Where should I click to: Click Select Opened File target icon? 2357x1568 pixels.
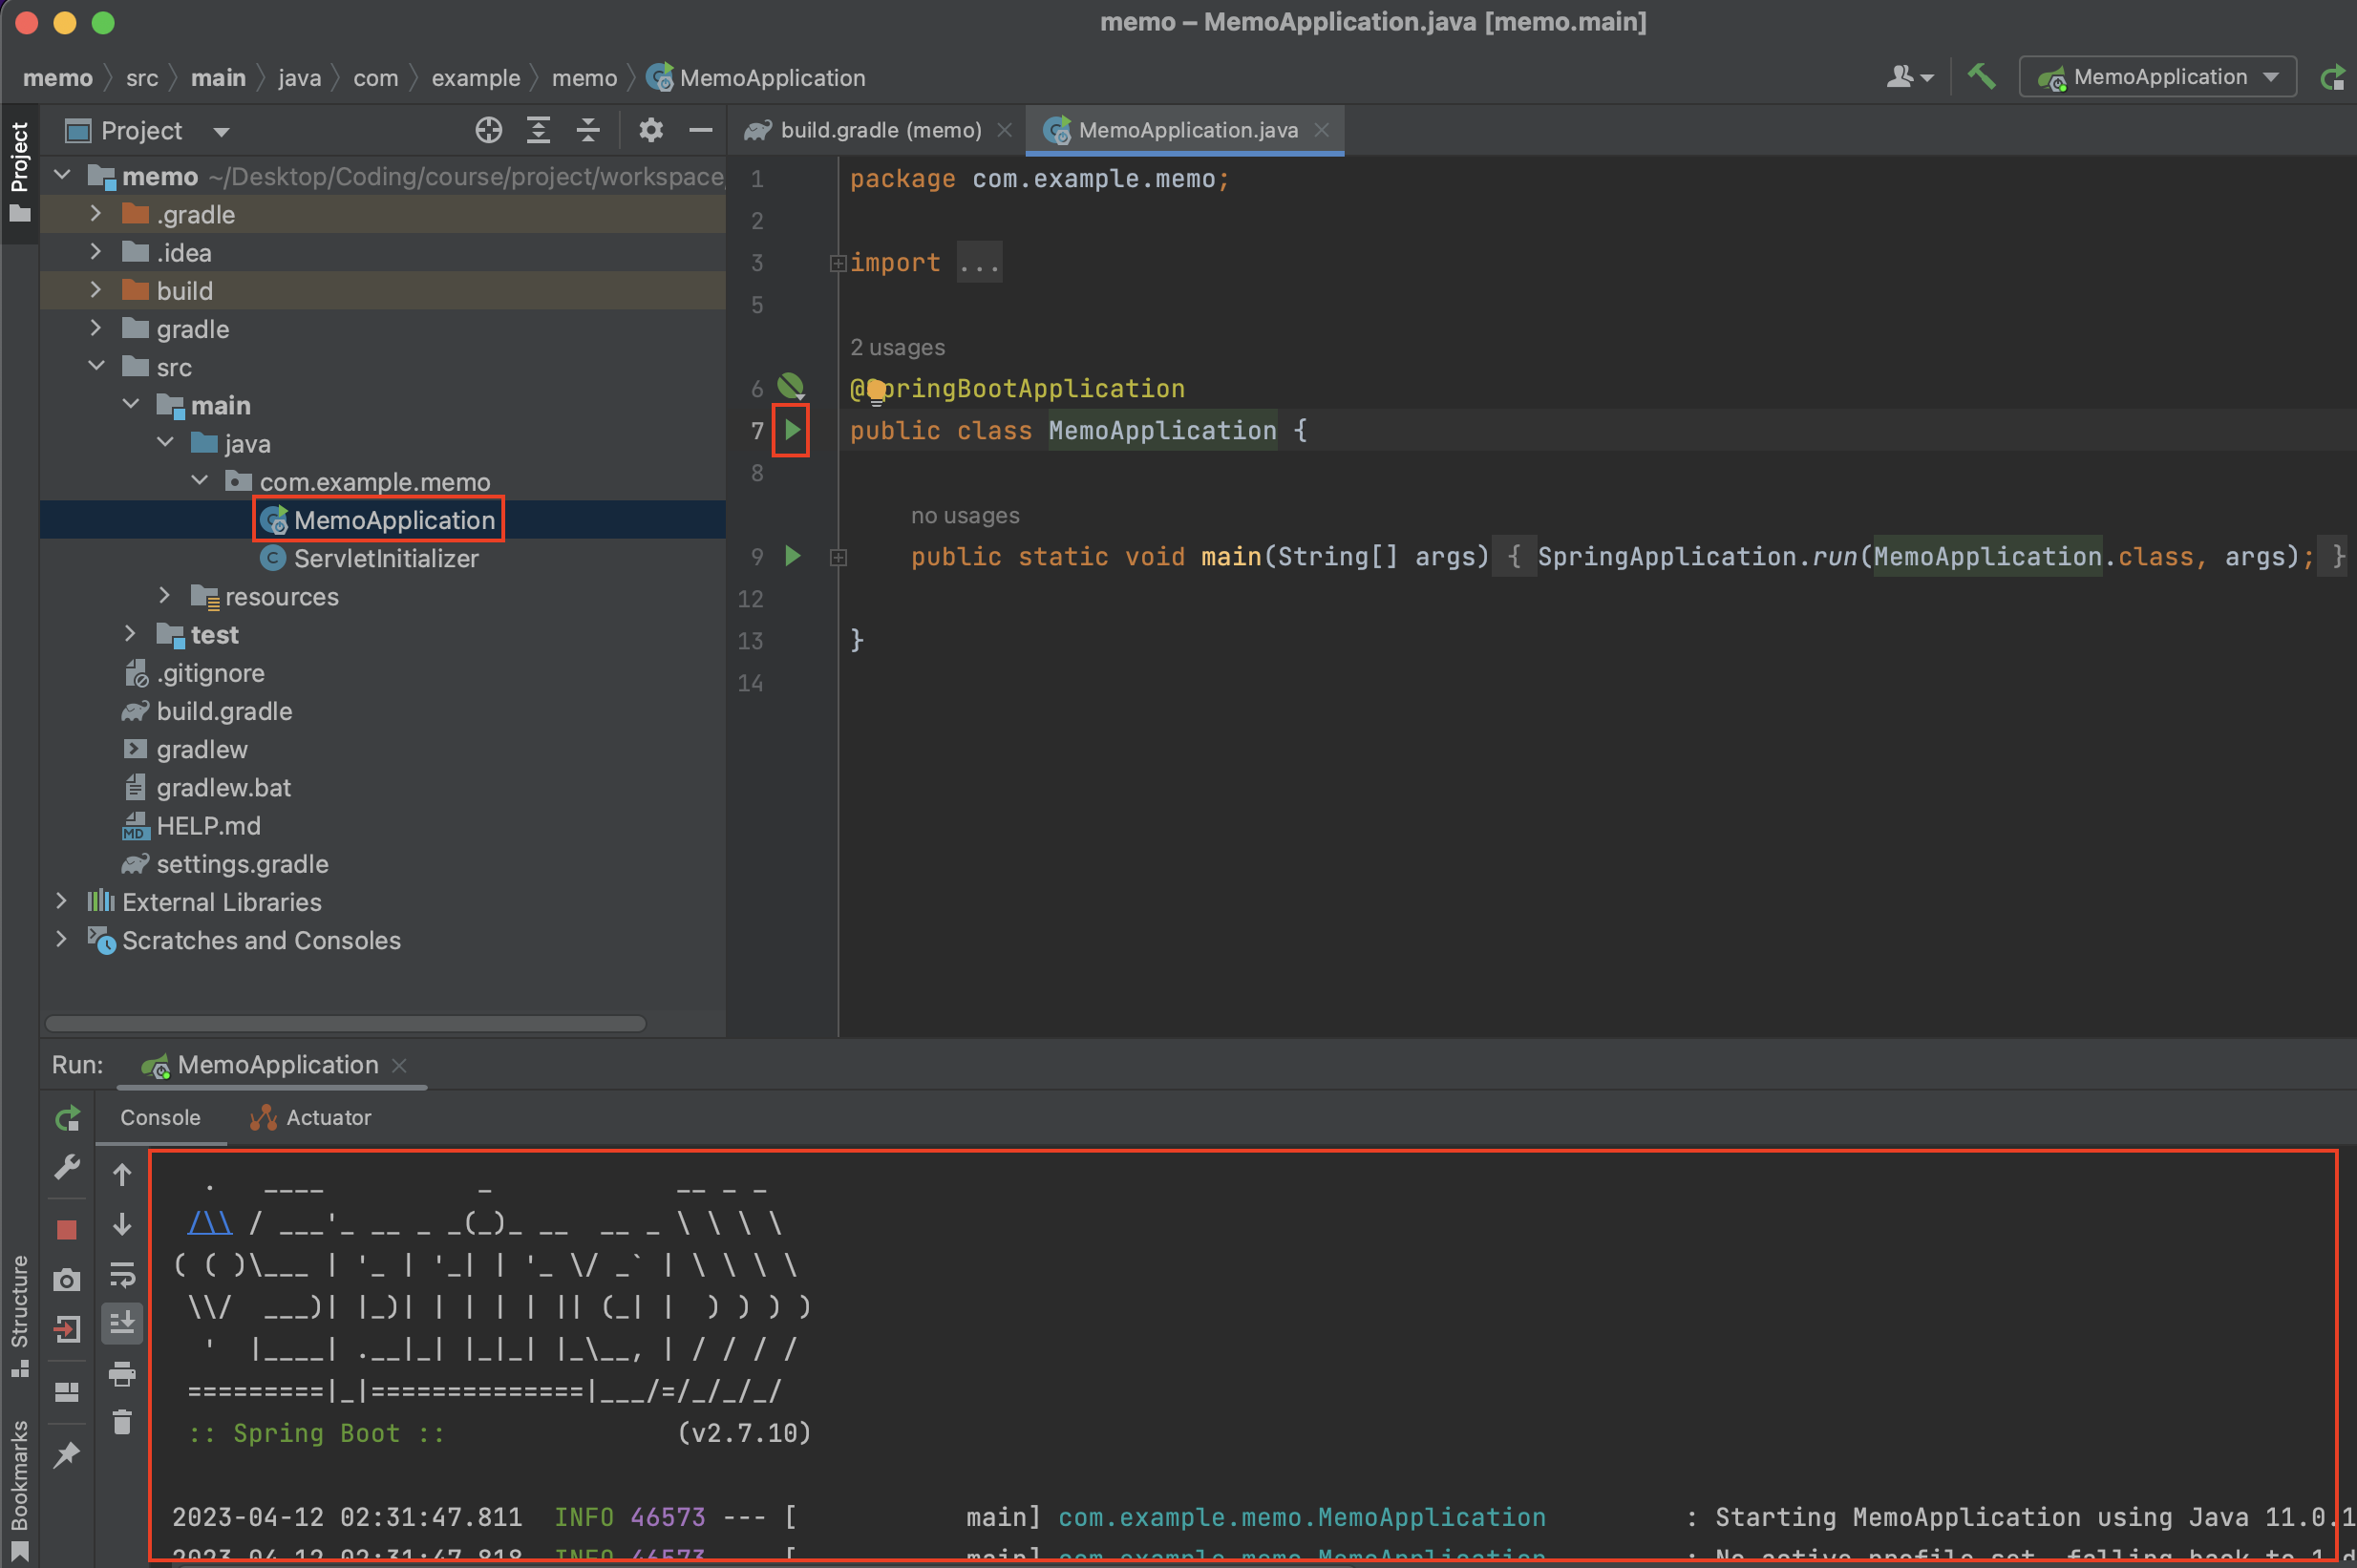(x=488, y=130)
